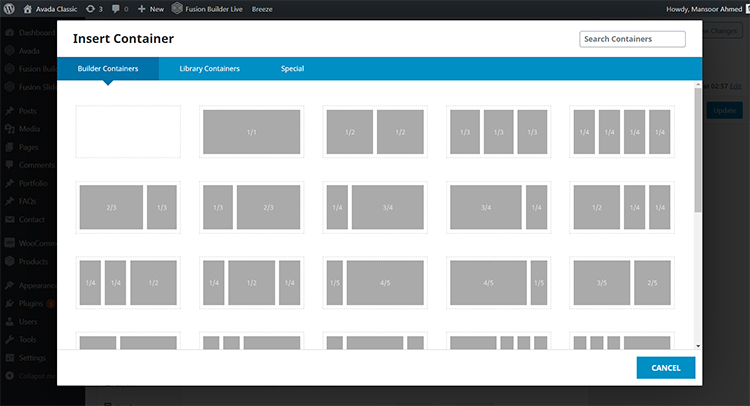This screenshot has width=750, height=406.
Task: Select the 1/3 then 2/3 layout
Action: pyautogui.click(x=252, y=207)
